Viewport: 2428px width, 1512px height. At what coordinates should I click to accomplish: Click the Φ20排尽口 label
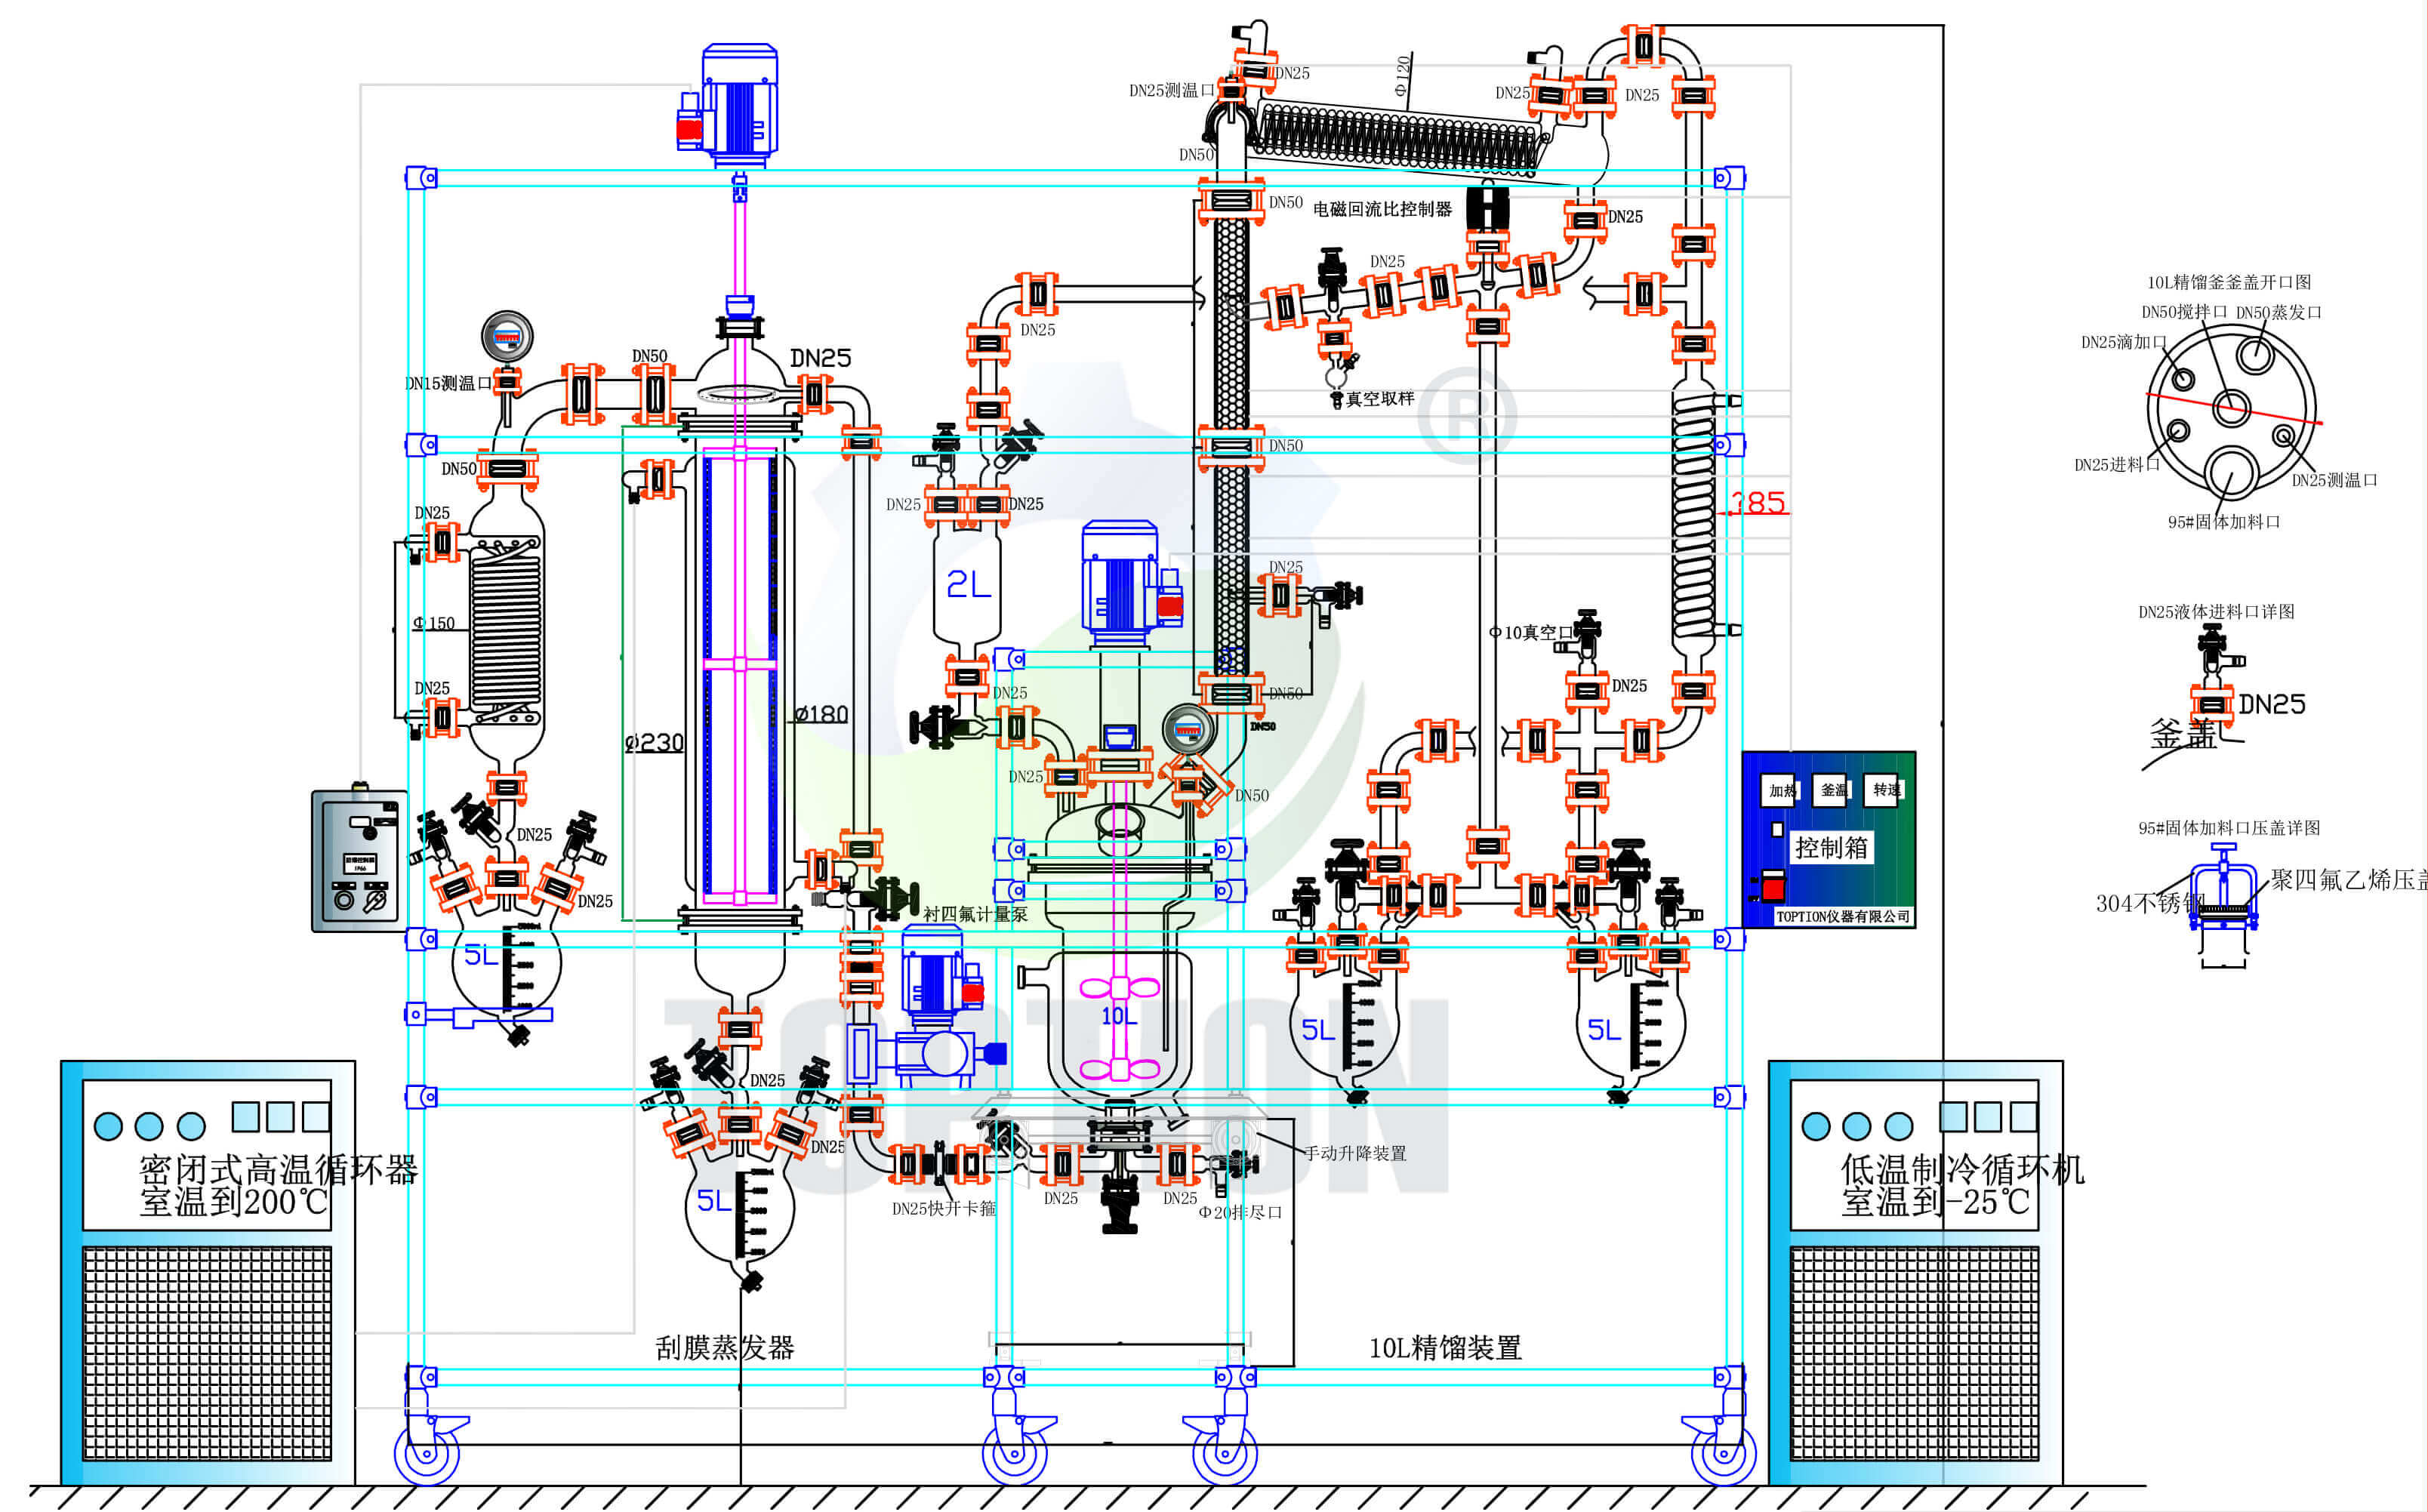pos(1240,1212)
